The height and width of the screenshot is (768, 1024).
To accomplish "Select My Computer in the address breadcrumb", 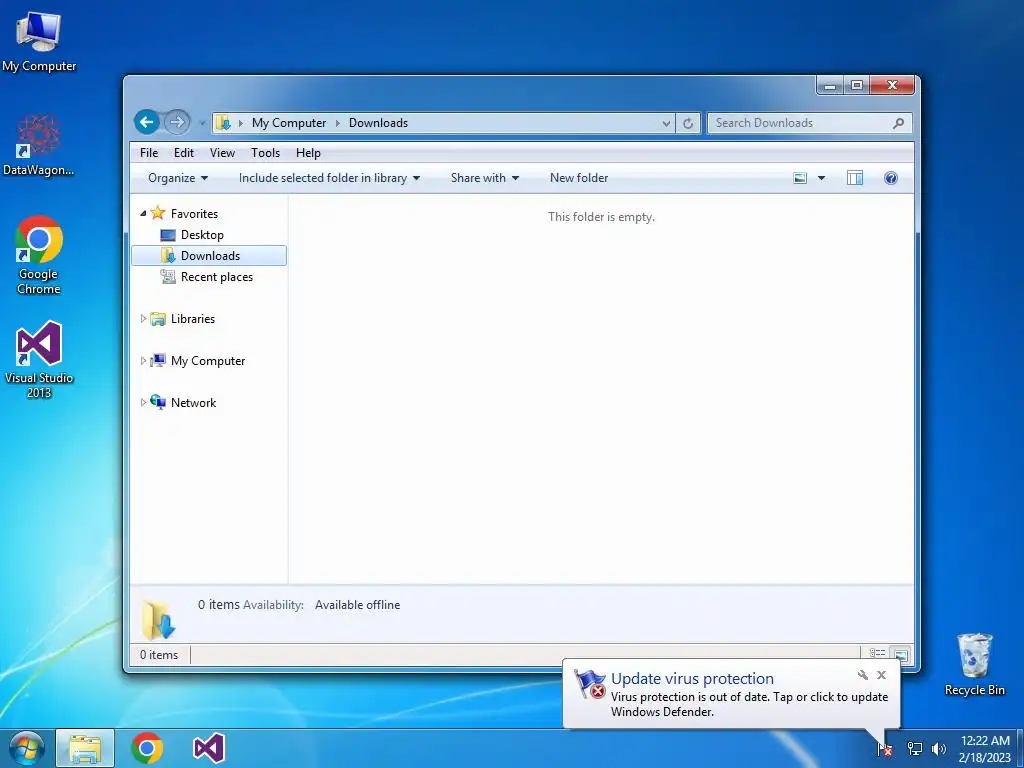I will (x=289, y=123).
